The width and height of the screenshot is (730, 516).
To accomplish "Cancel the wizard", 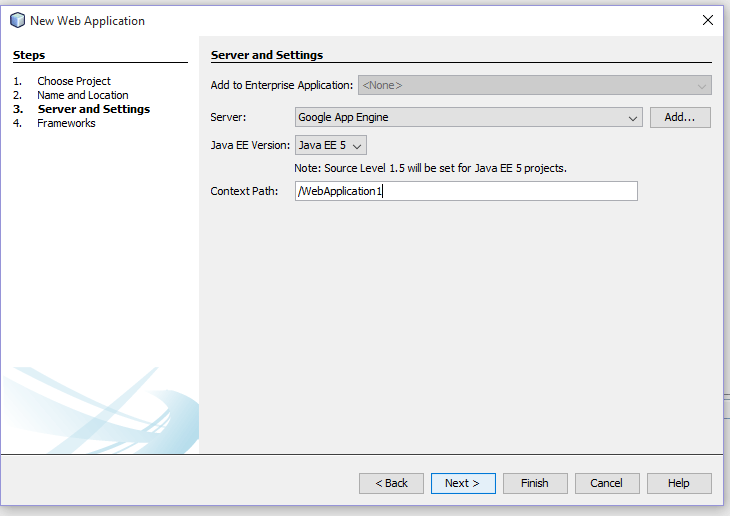I will pyautogui.click(x=606, y=483).
